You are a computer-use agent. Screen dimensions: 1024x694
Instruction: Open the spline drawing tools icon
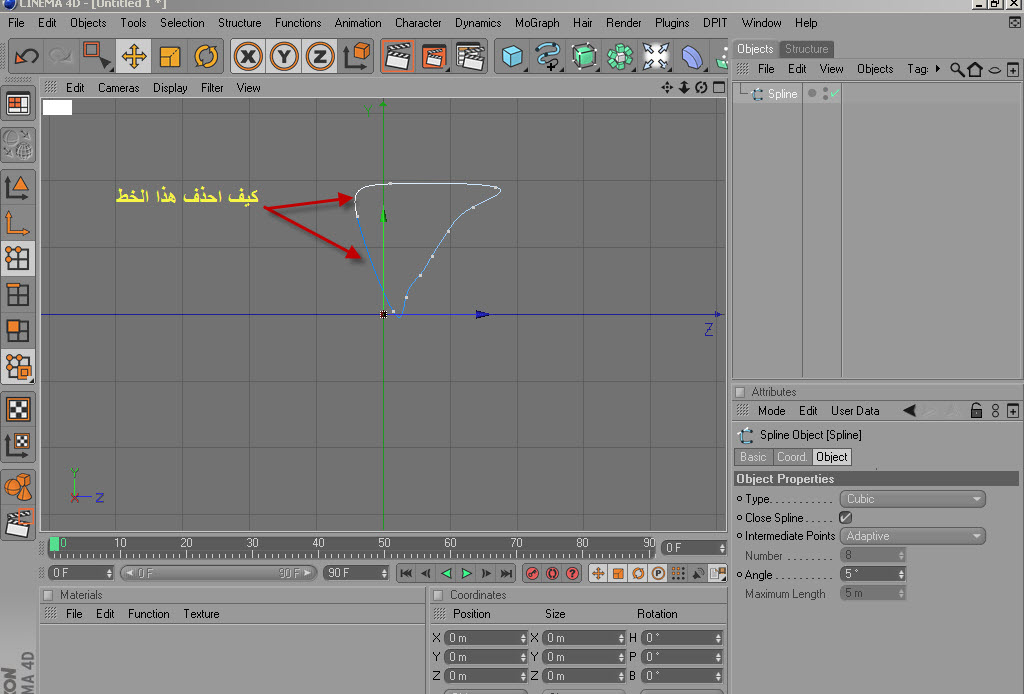tap(548, 57)
